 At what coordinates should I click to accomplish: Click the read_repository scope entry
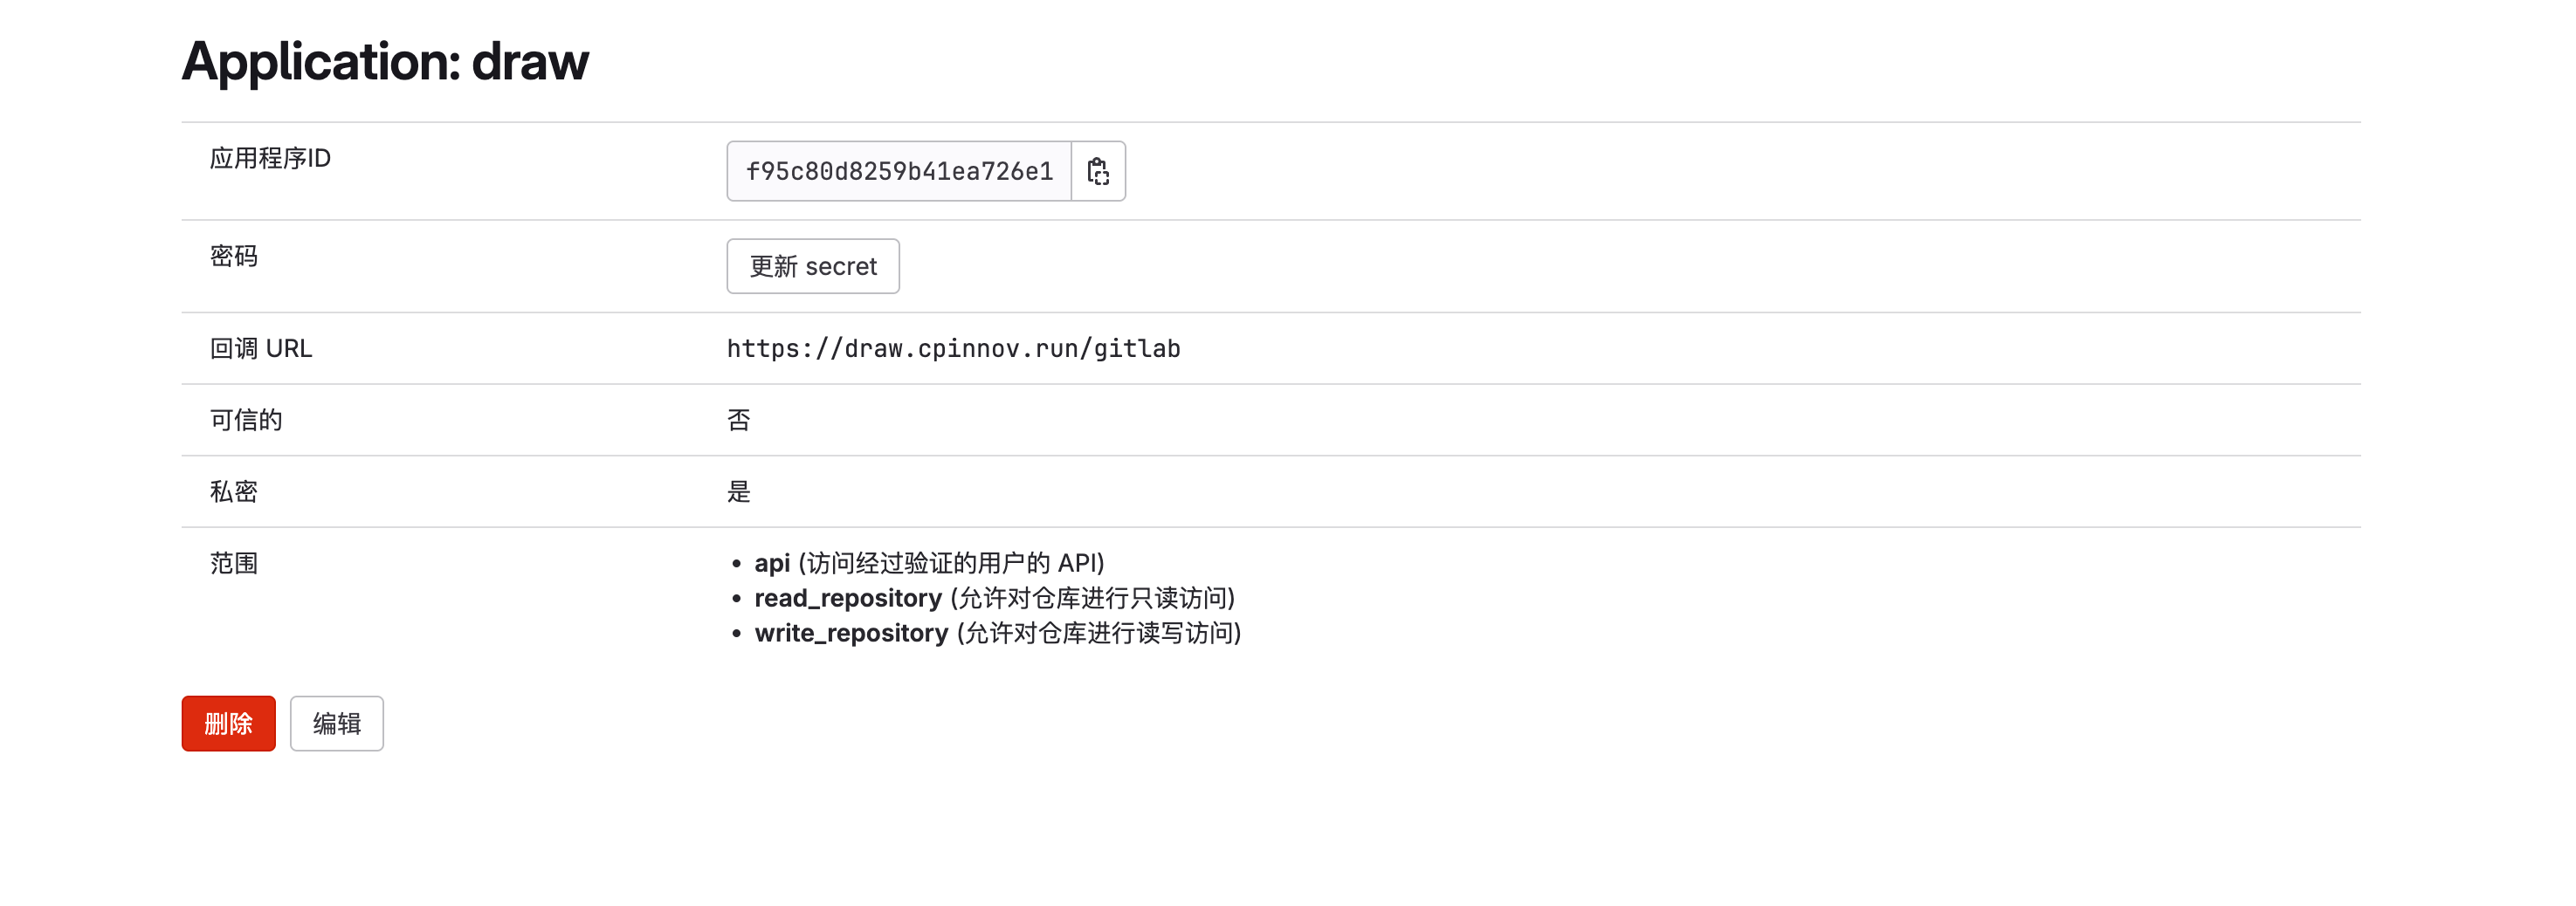click(995, 598)
